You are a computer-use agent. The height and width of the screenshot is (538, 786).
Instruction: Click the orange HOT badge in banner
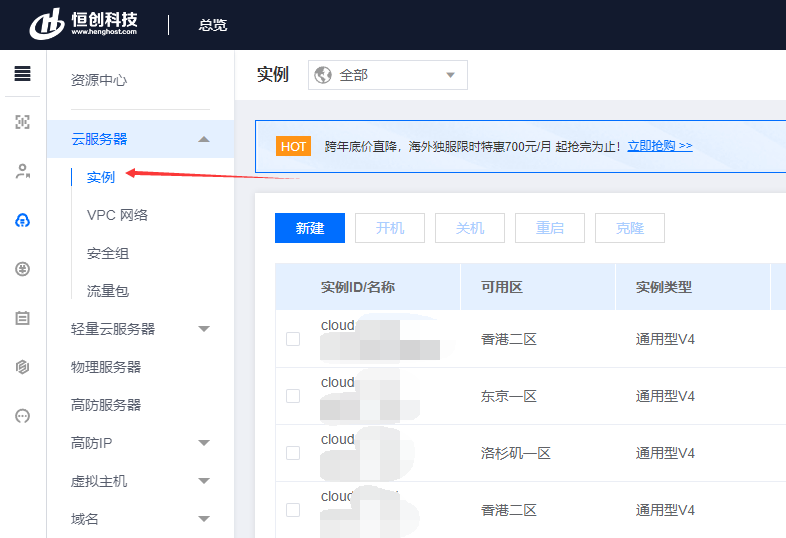pos(293,146)
